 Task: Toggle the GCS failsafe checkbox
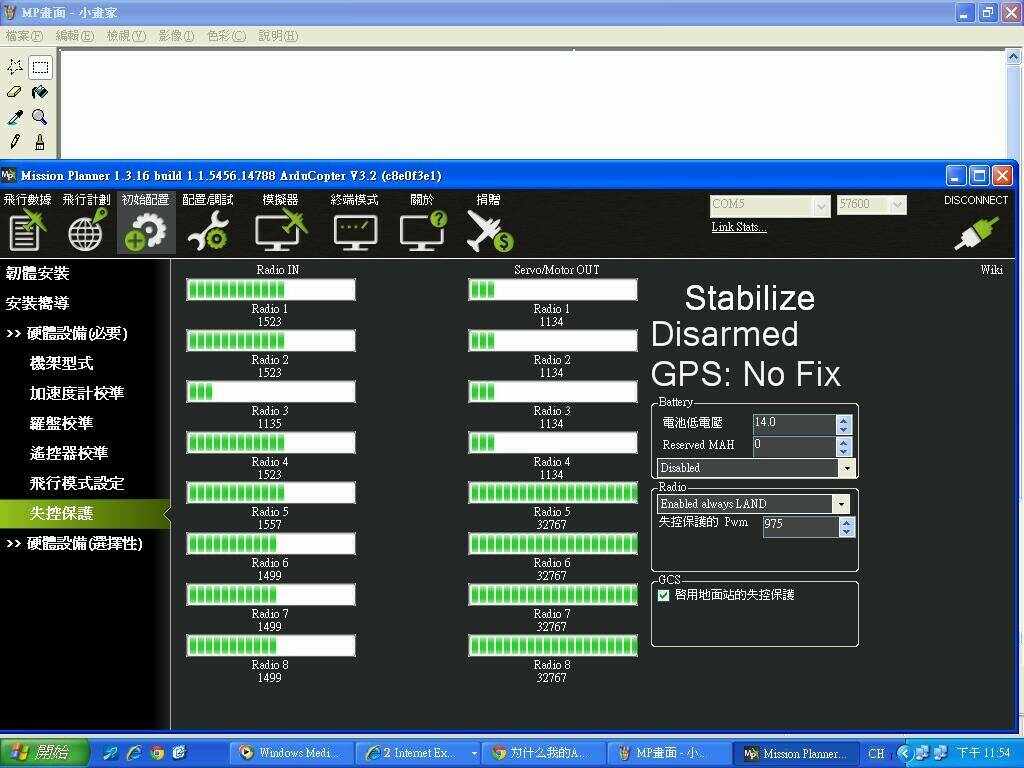click(x=663, y=595)
